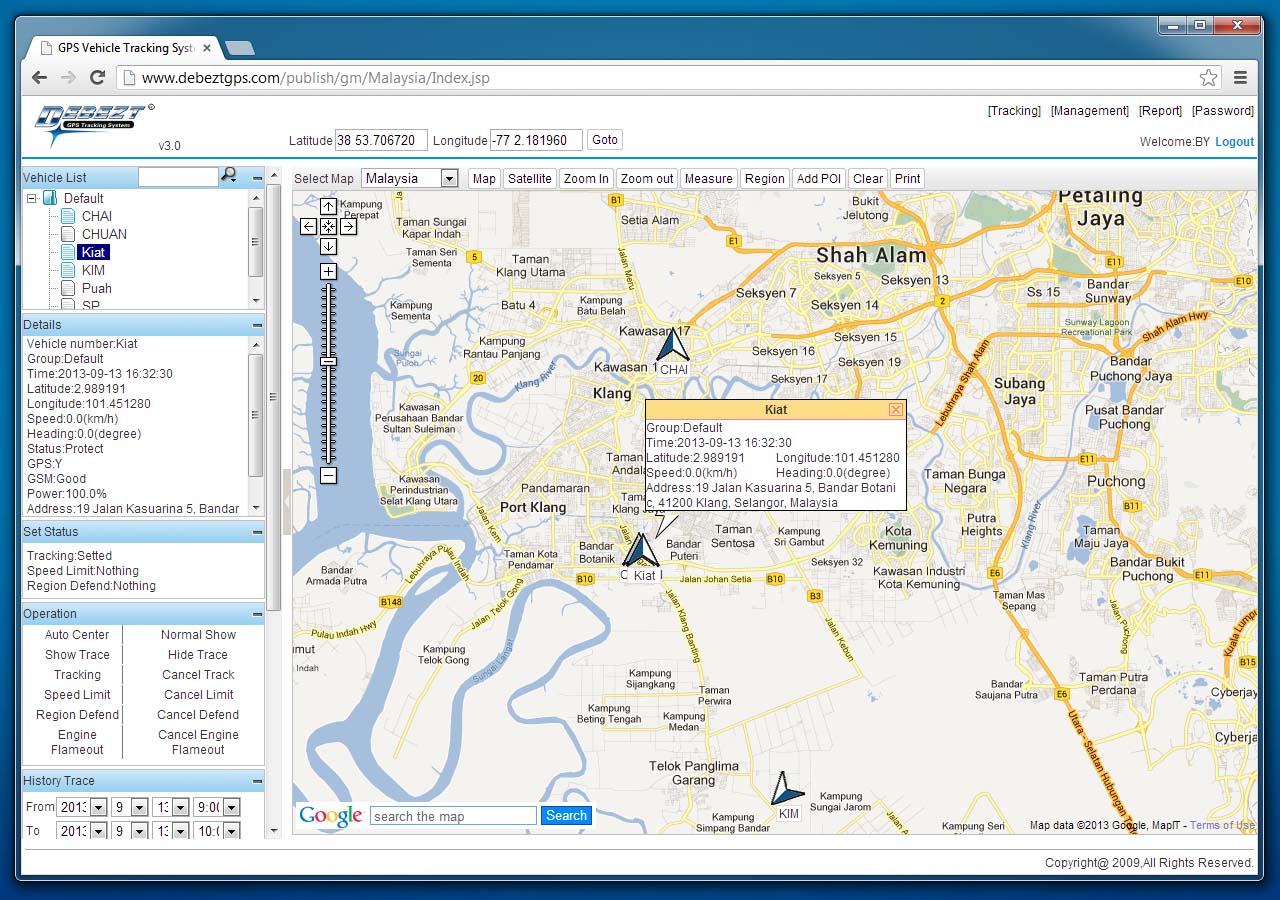This screenshot has width=1280, height=900.
Task: Click the document icon beside CHUAN
Action: pos(67,234)
